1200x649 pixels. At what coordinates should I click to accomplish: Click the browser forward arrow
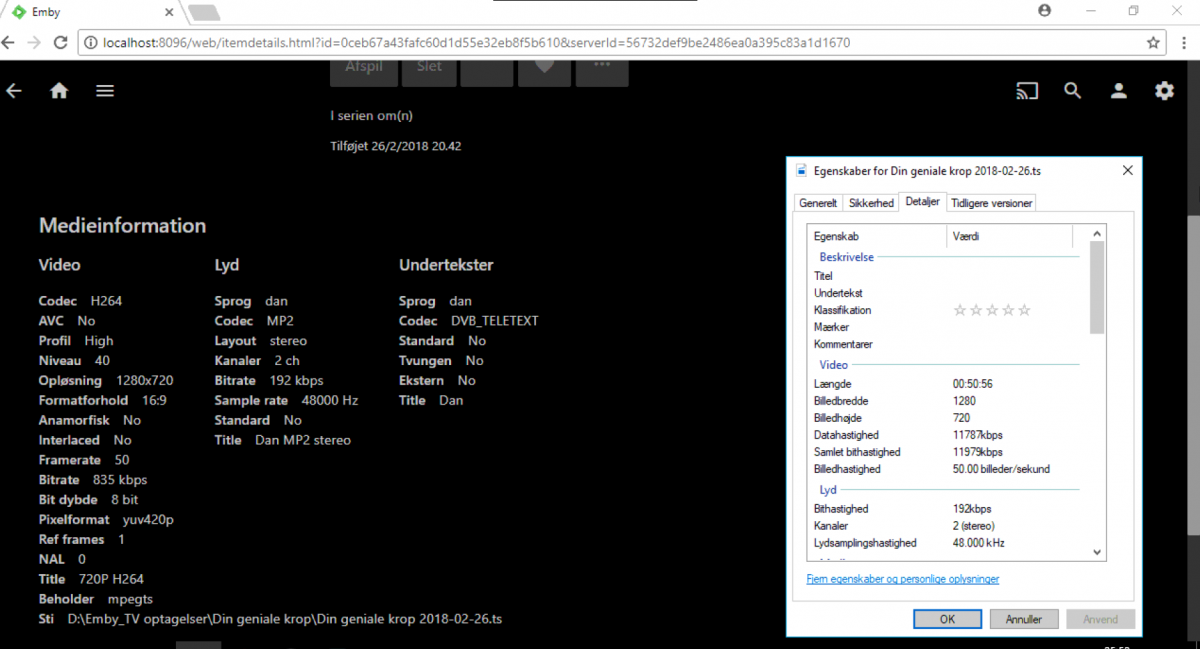click(34, 43)
